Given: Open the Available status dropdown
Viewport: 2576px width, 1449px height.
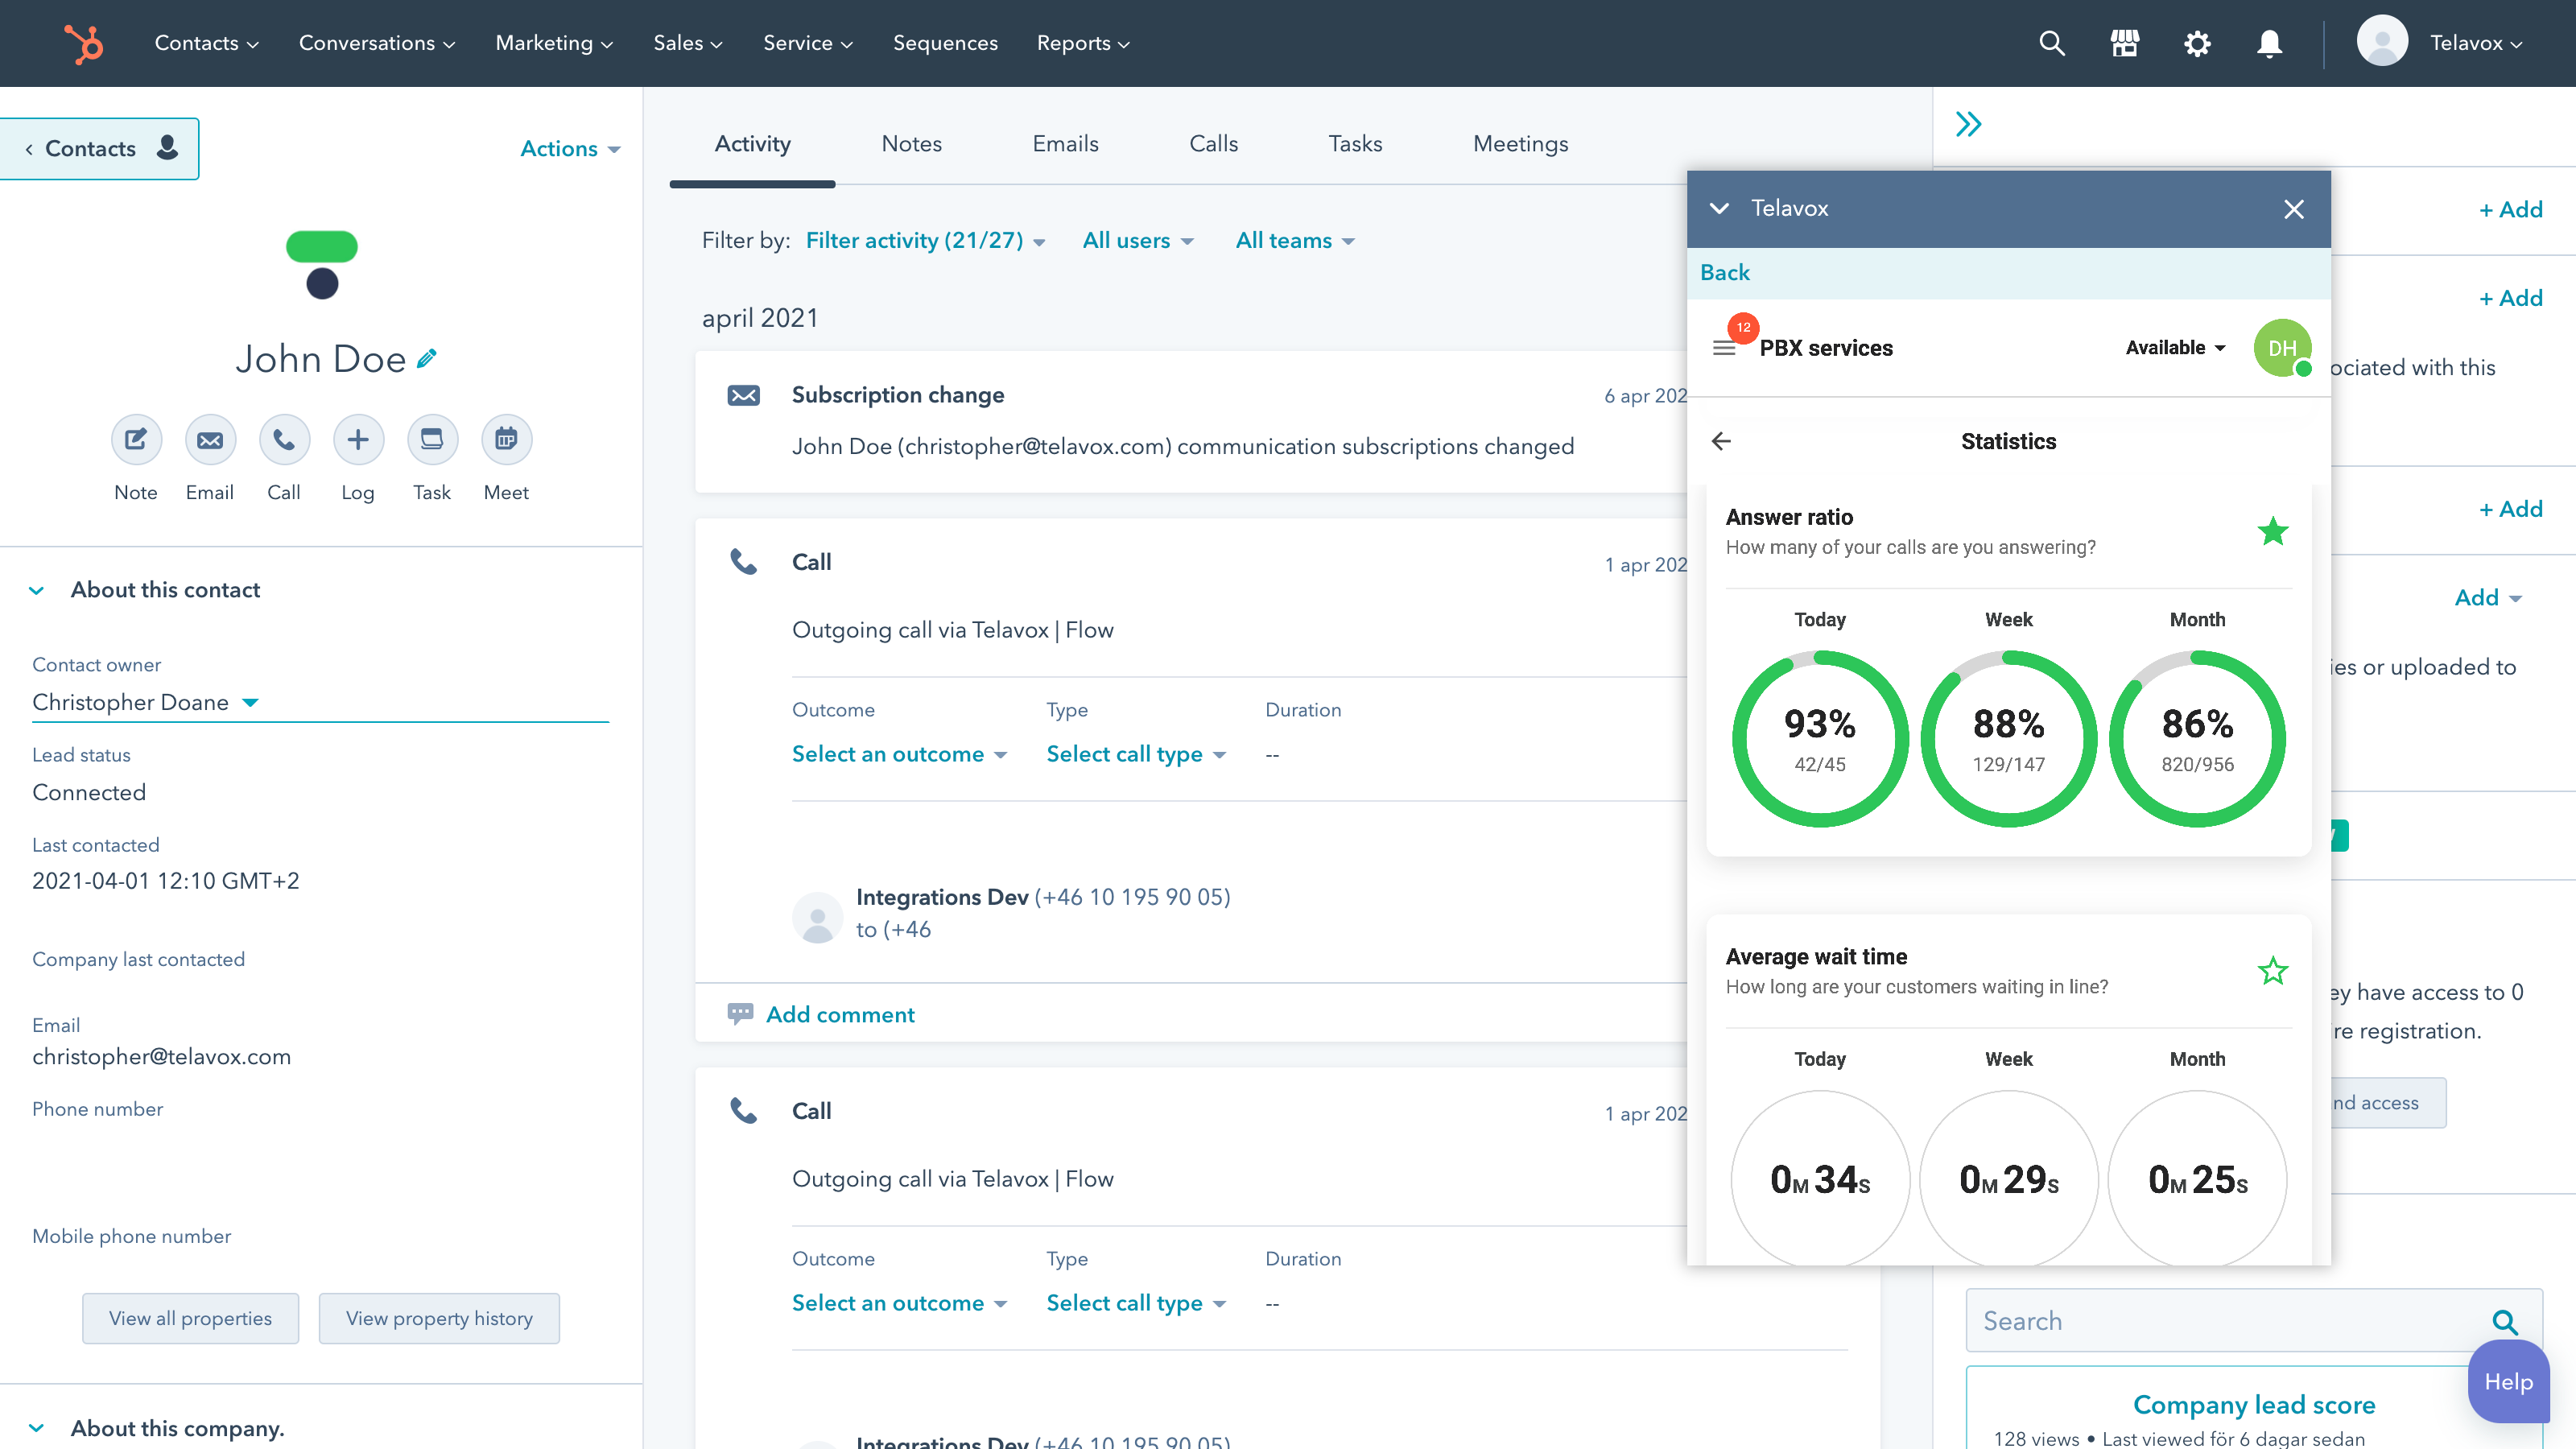Looking at the screenshot, I should pos(2175,347).
